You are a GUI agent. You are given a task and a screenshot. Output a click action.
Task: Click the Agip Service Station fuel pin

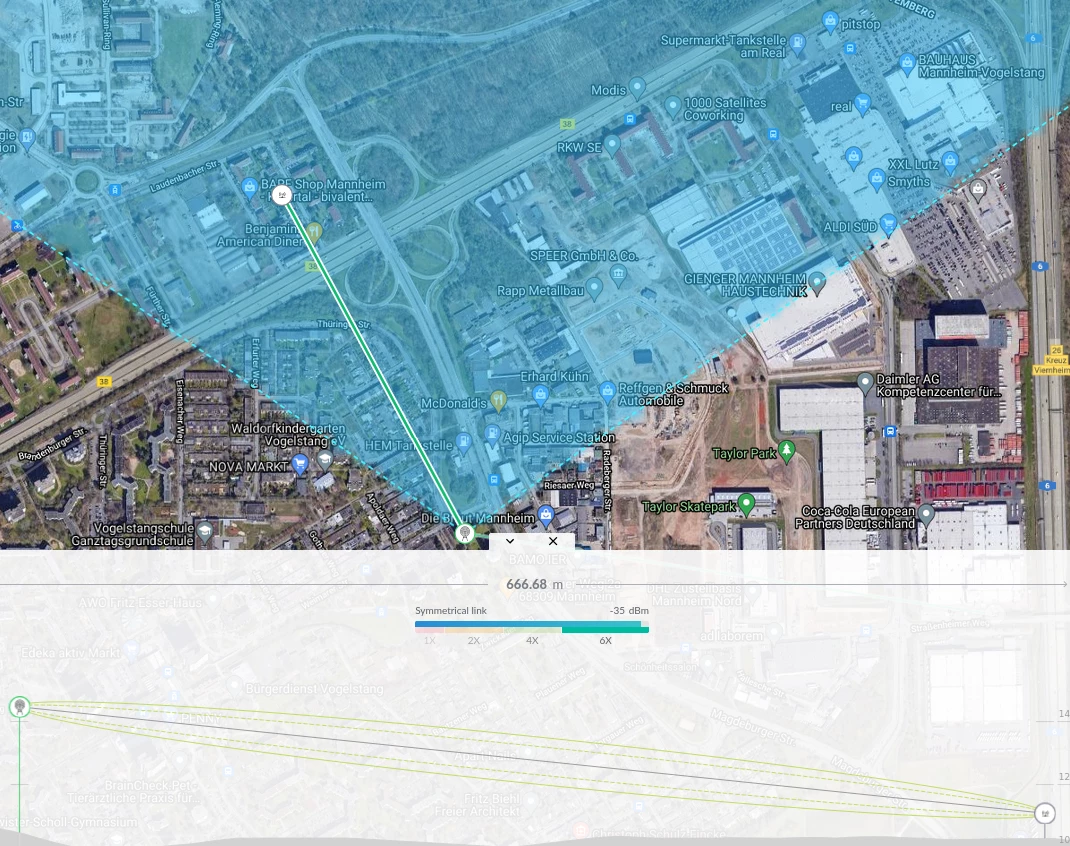click(492, 434)
